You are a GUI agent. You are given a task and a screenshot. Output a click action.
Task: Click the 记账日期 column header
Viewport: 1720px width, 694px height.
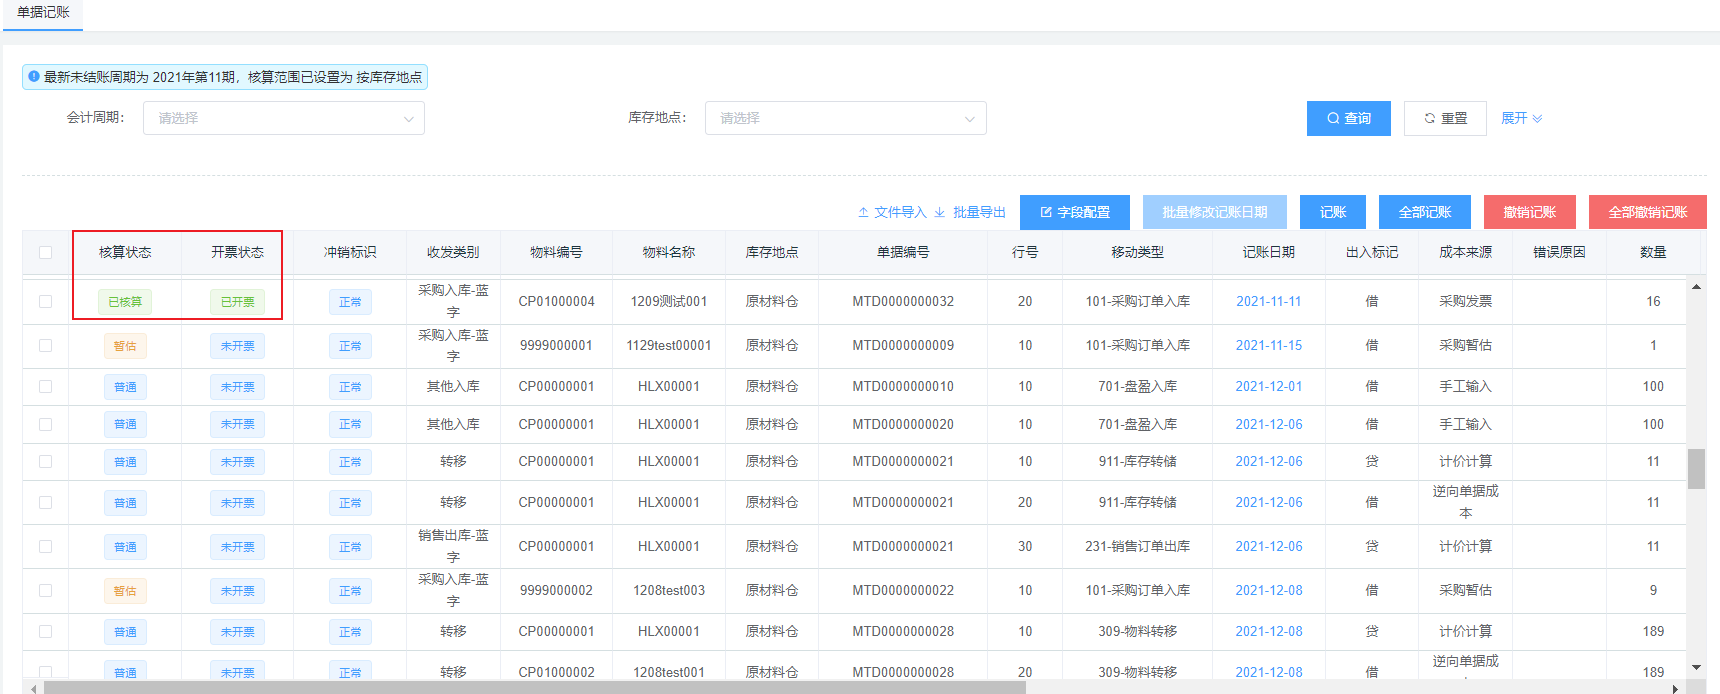[1268, 252]
